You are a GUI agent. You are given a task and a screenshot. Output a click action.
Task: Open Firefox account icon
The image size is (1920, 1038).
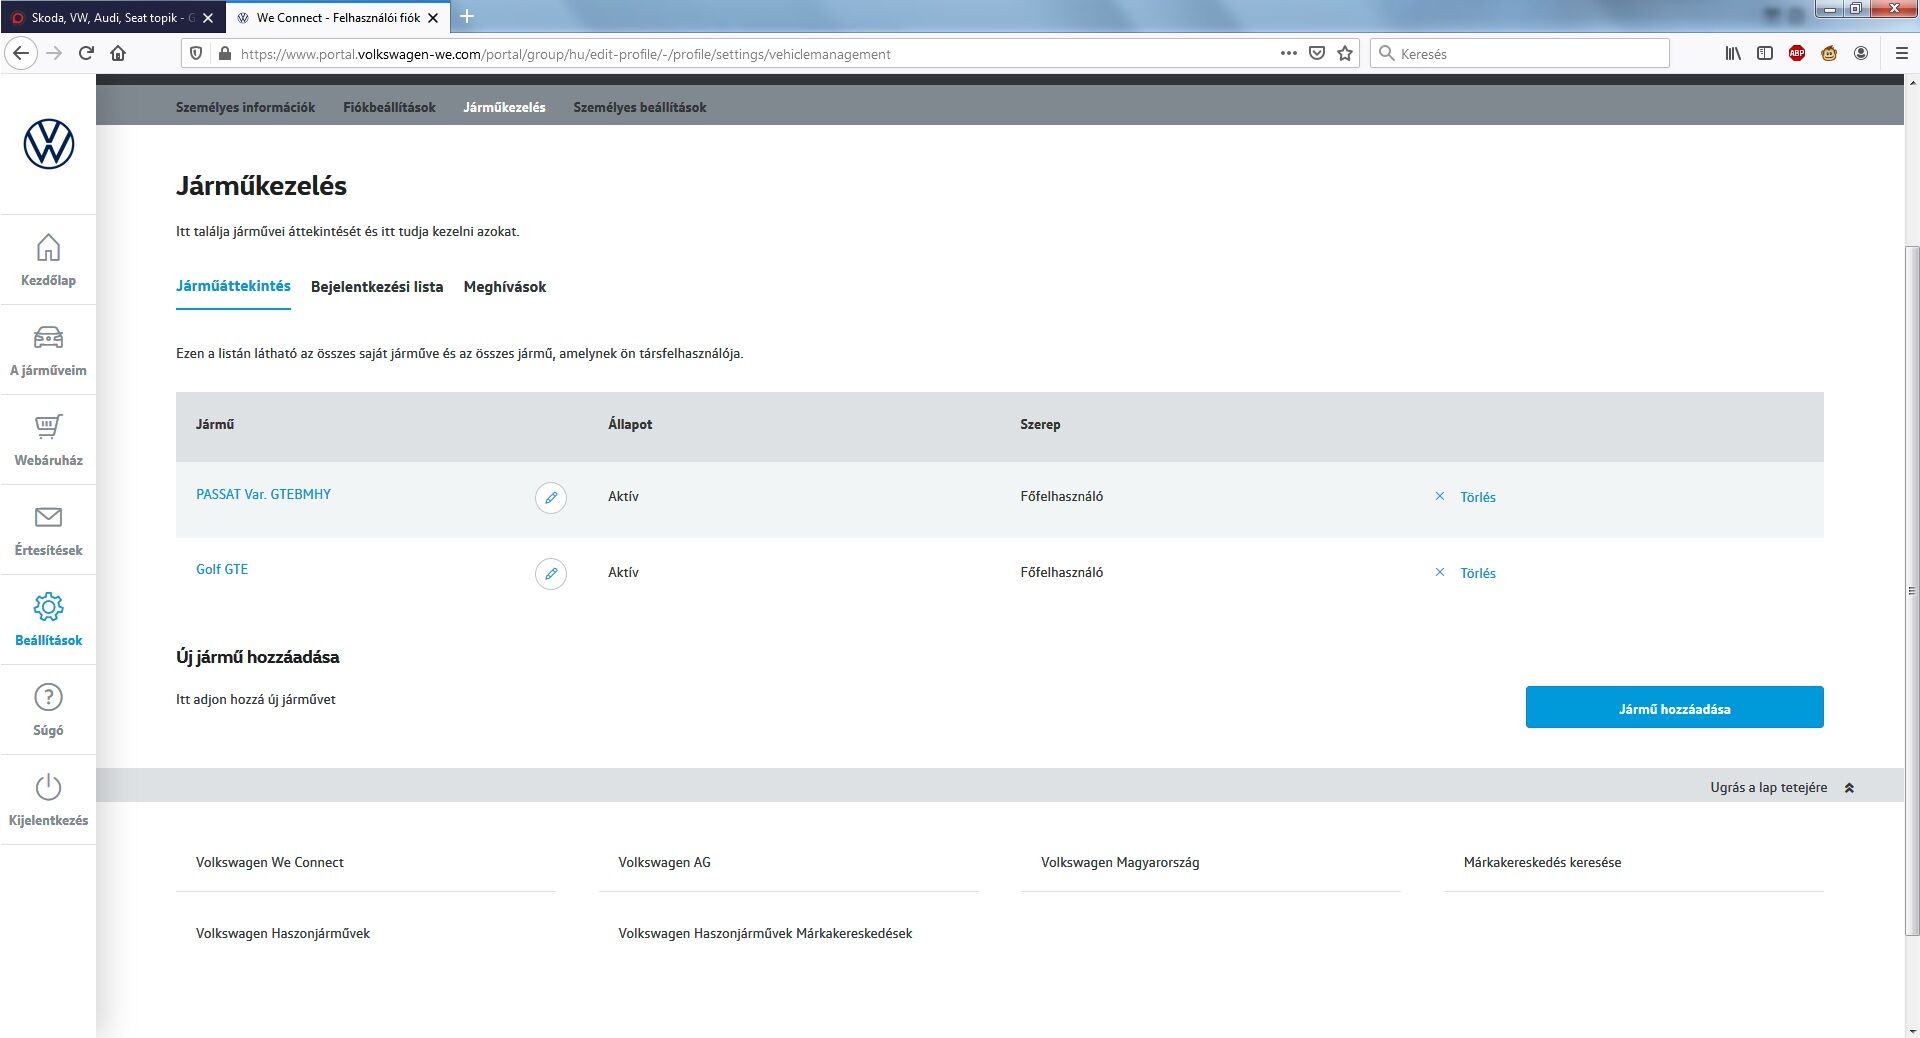click(x=1861, y=53)
